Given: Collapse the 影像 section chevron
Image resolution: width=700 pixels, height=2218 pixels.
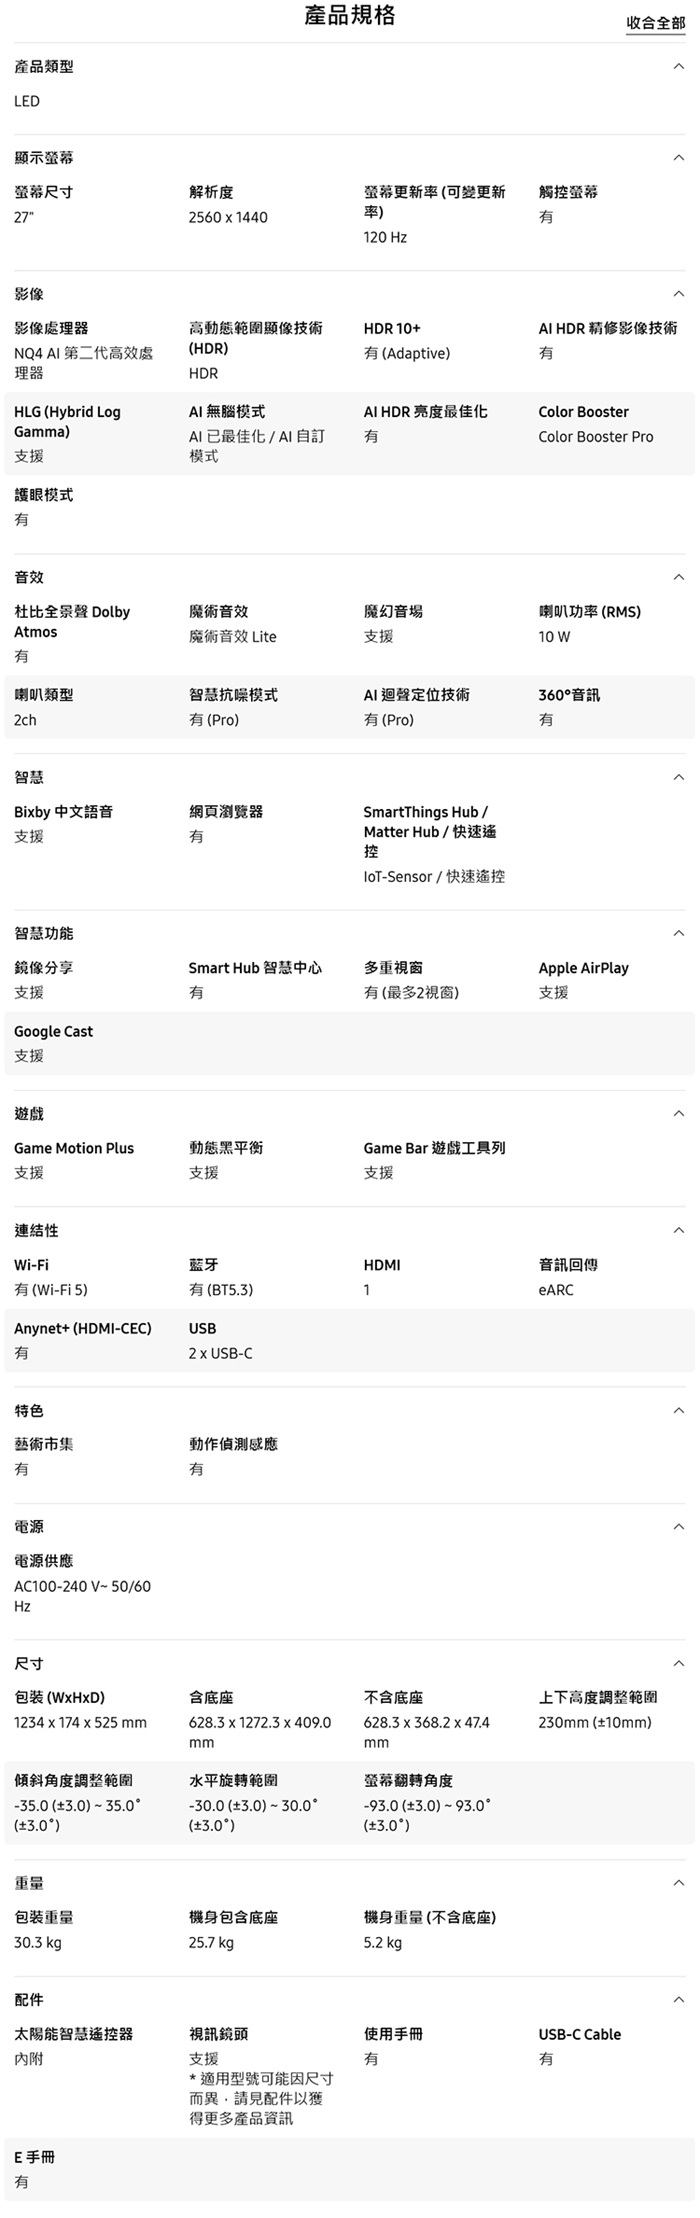Looking at the screenshot, I should [679, 294].
